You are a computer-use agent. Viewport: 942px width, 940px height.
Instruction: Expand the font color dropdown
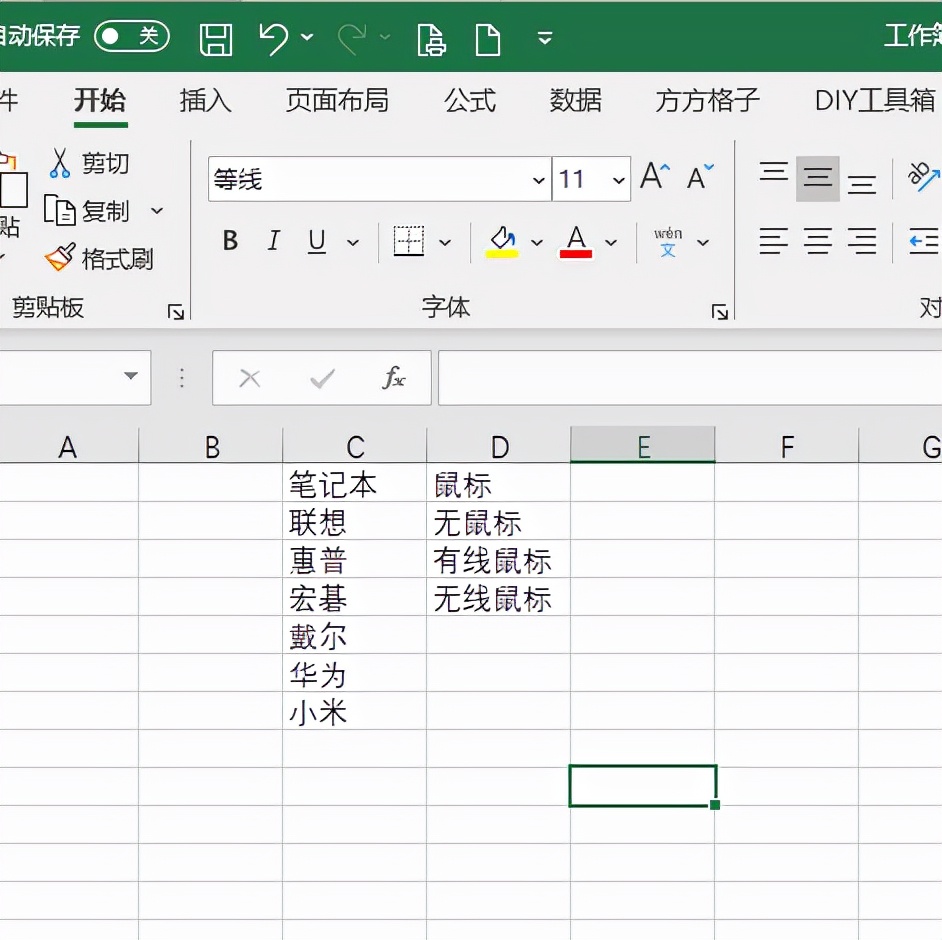[610, 243]
